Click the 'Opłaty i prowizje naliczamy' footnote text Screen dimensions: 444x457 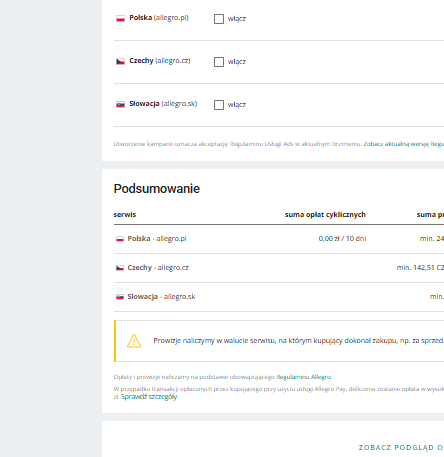coord(194,377)
